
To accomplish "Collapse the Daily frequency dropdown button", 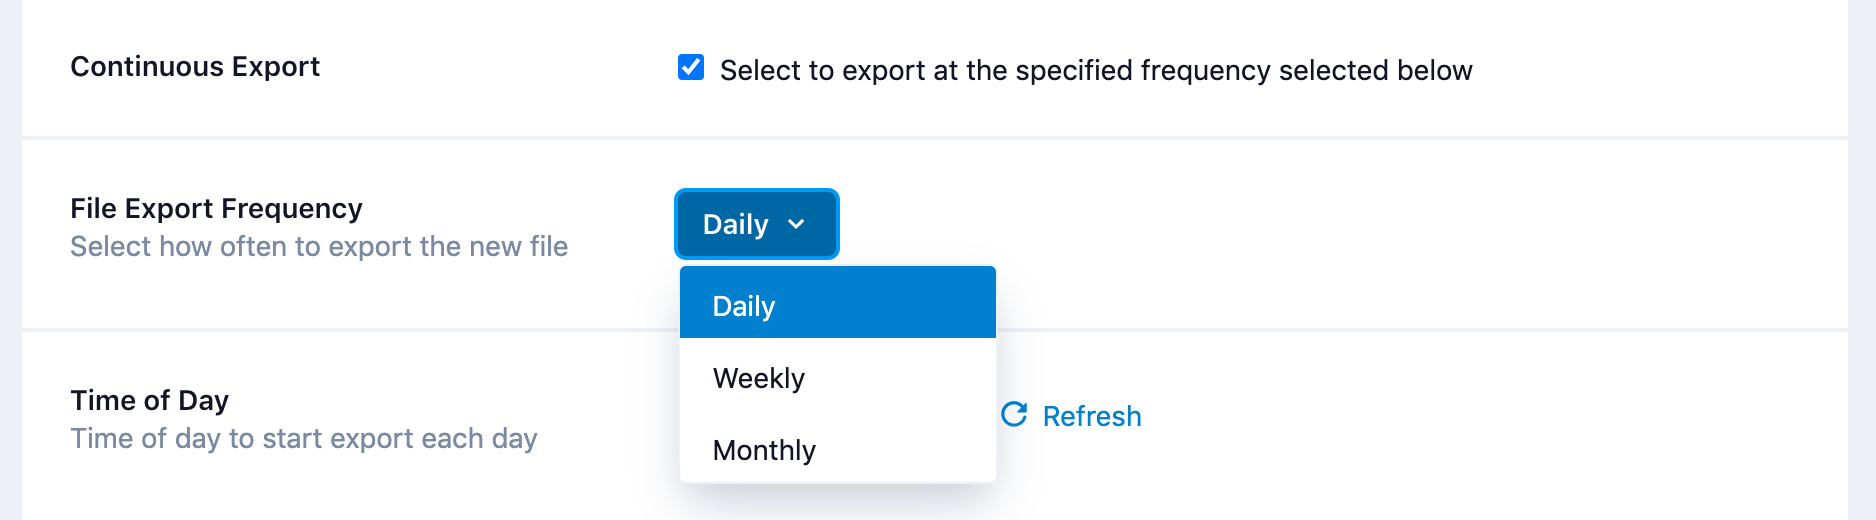I will [x=737, y=224].
